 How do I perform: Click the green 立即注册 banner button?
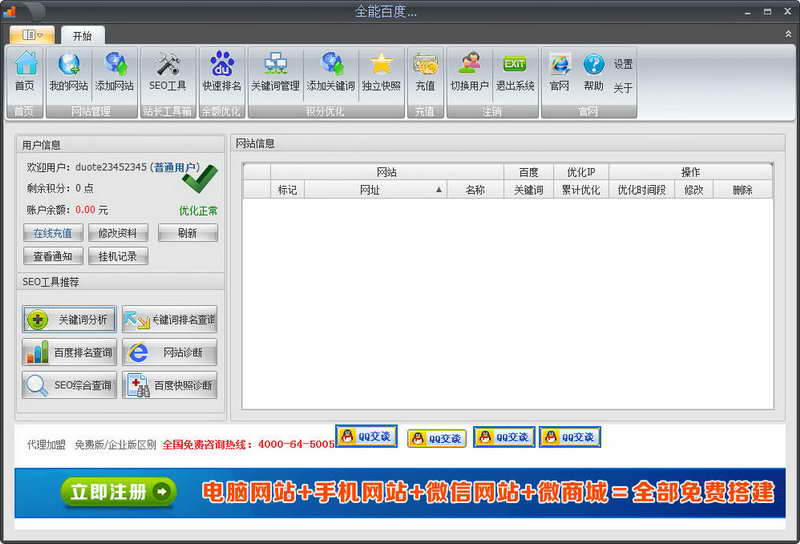118,492
